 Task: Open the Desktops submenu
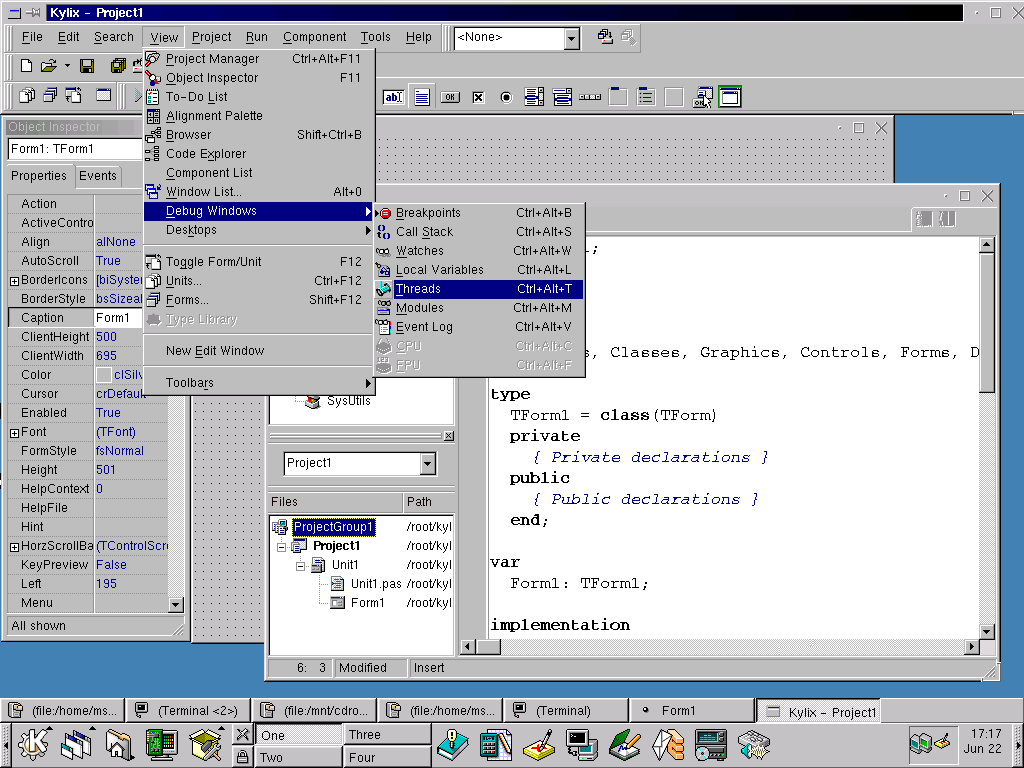point(259,230)
